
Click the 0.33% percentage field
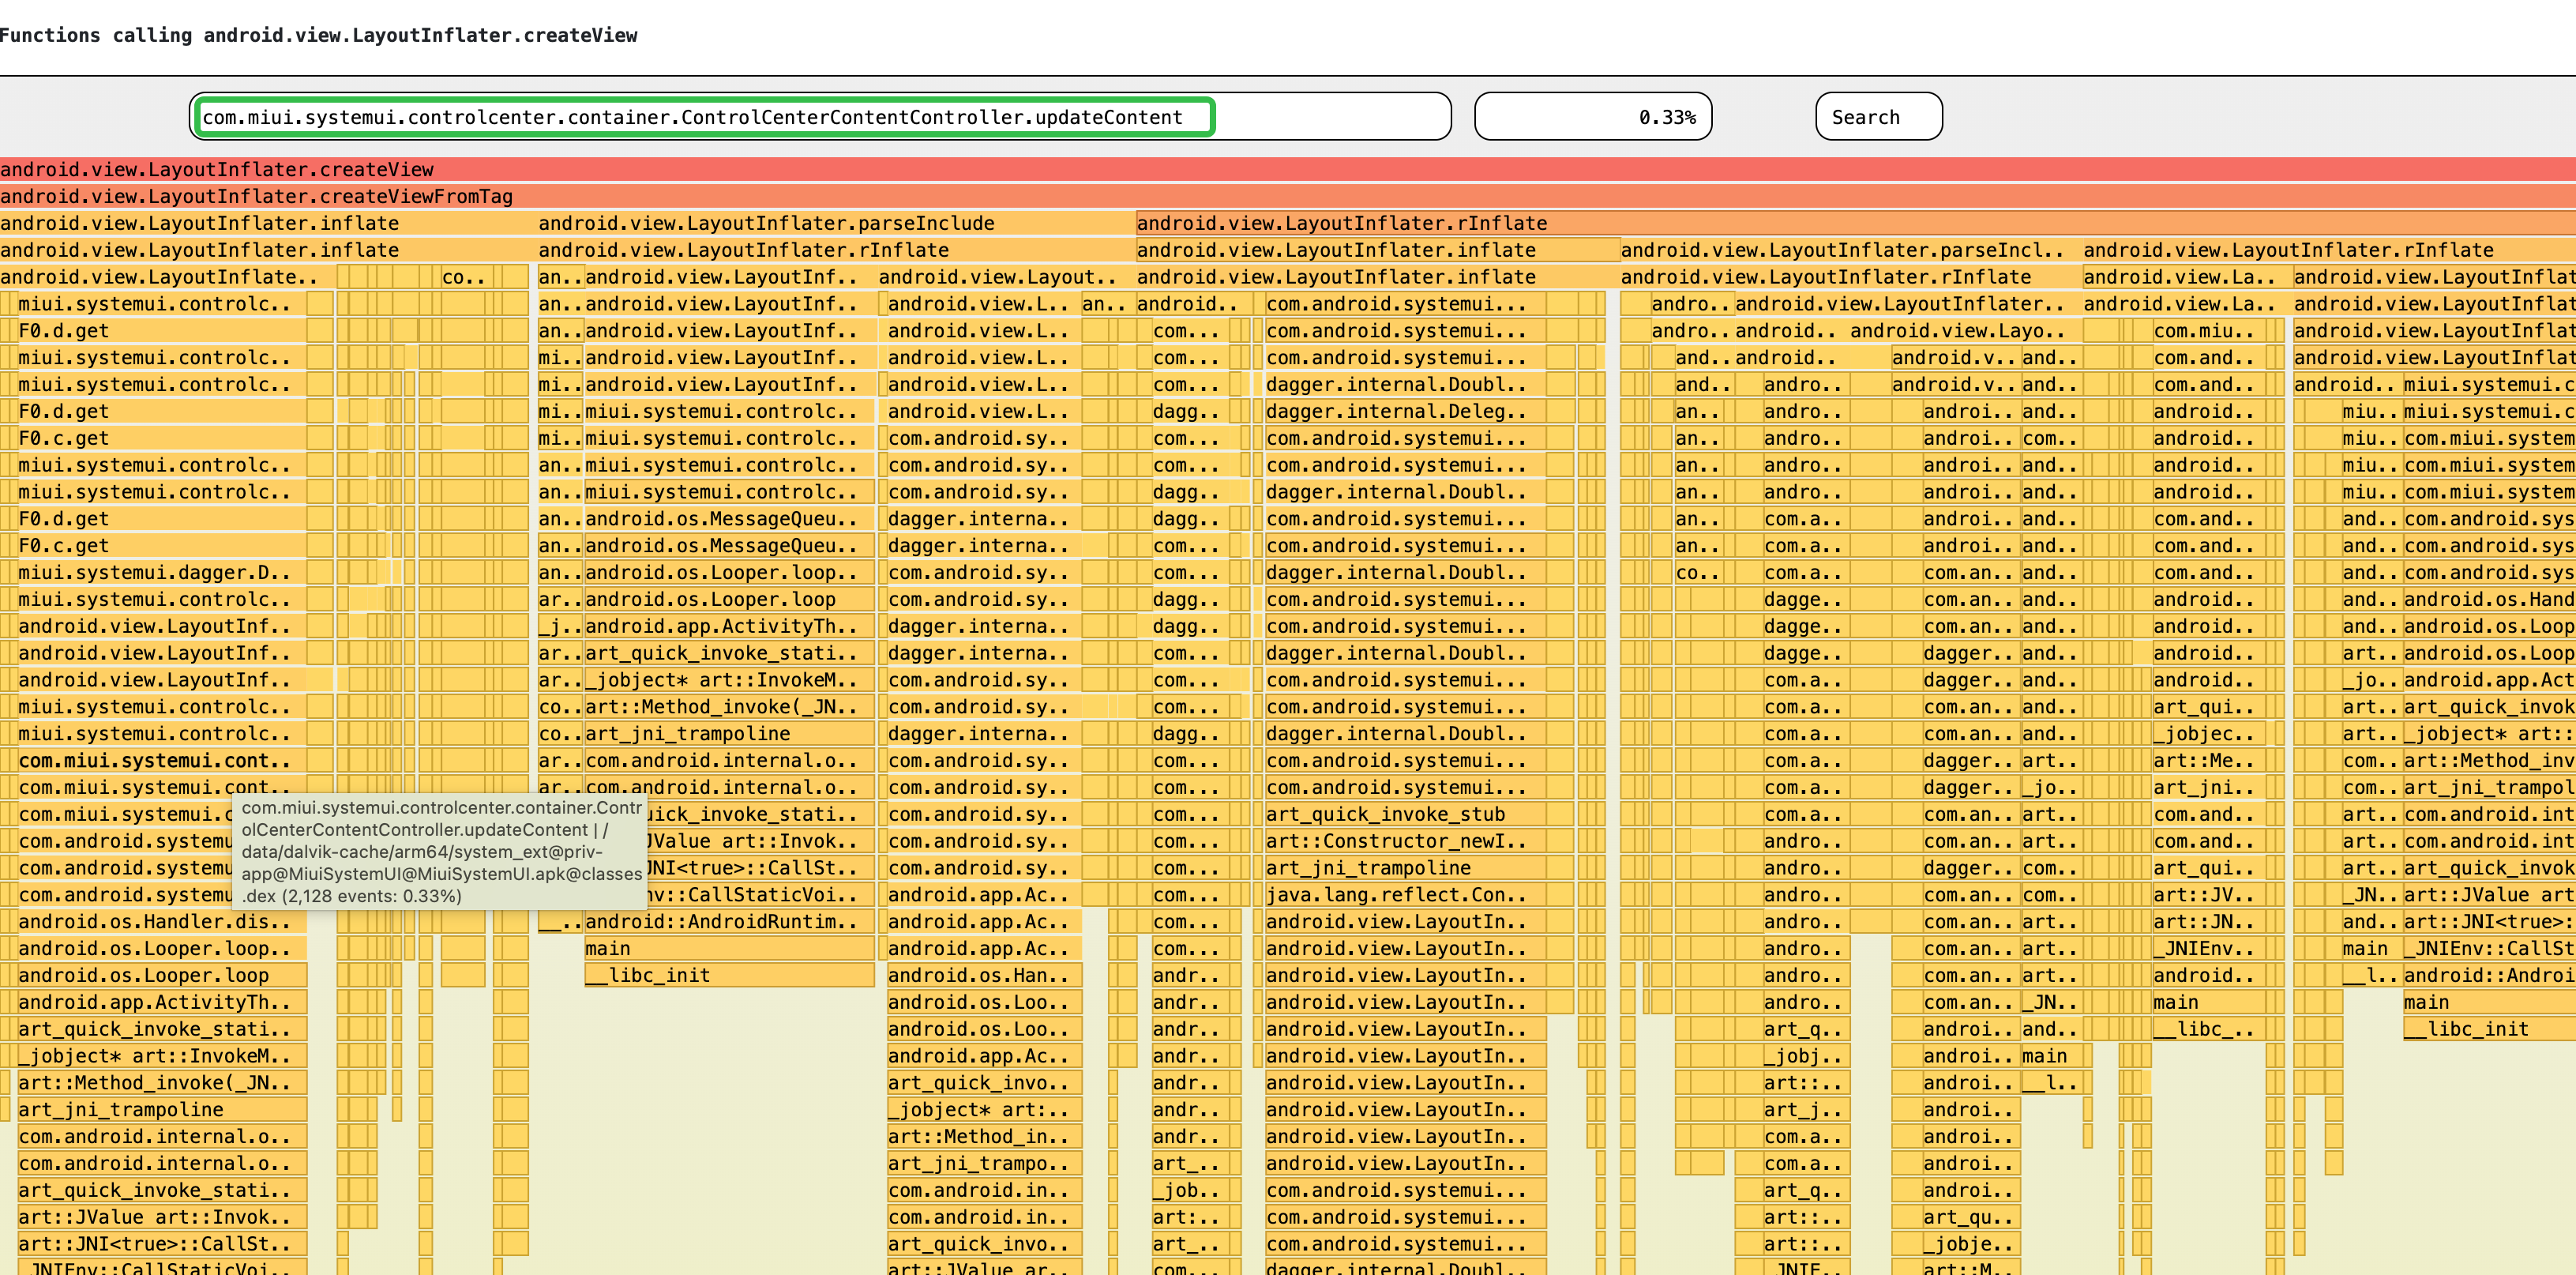pos(1593,117)
